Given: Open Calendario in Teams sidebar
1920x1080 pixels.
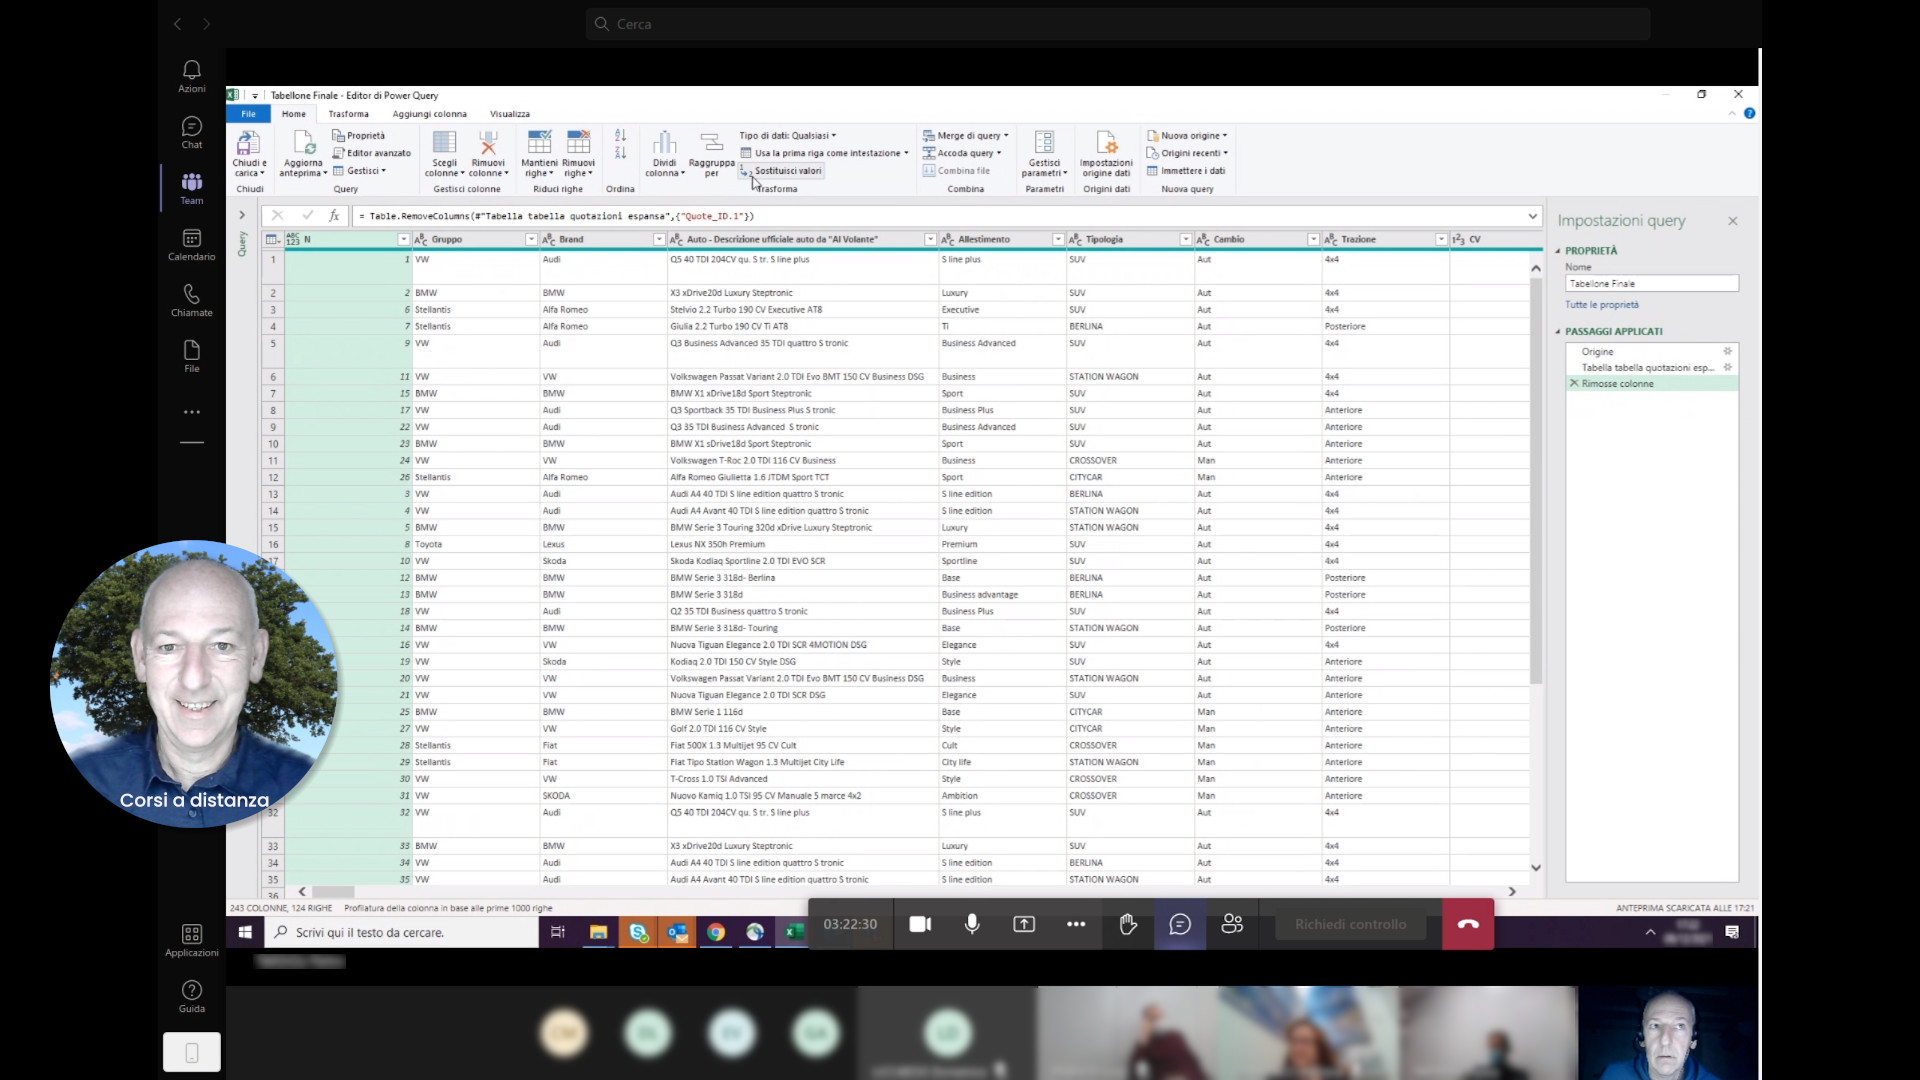Looking at the screenshot, I should (191, 244).
